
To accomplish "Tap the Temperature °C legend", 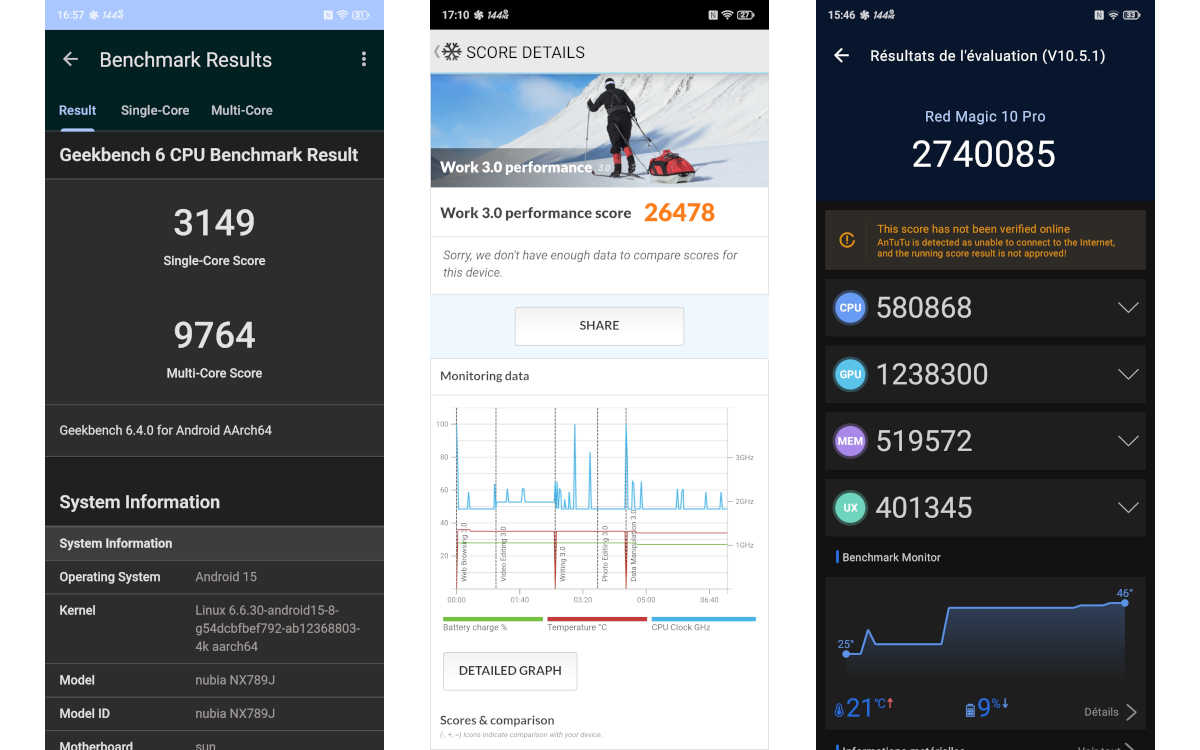I will click(597, 624).
